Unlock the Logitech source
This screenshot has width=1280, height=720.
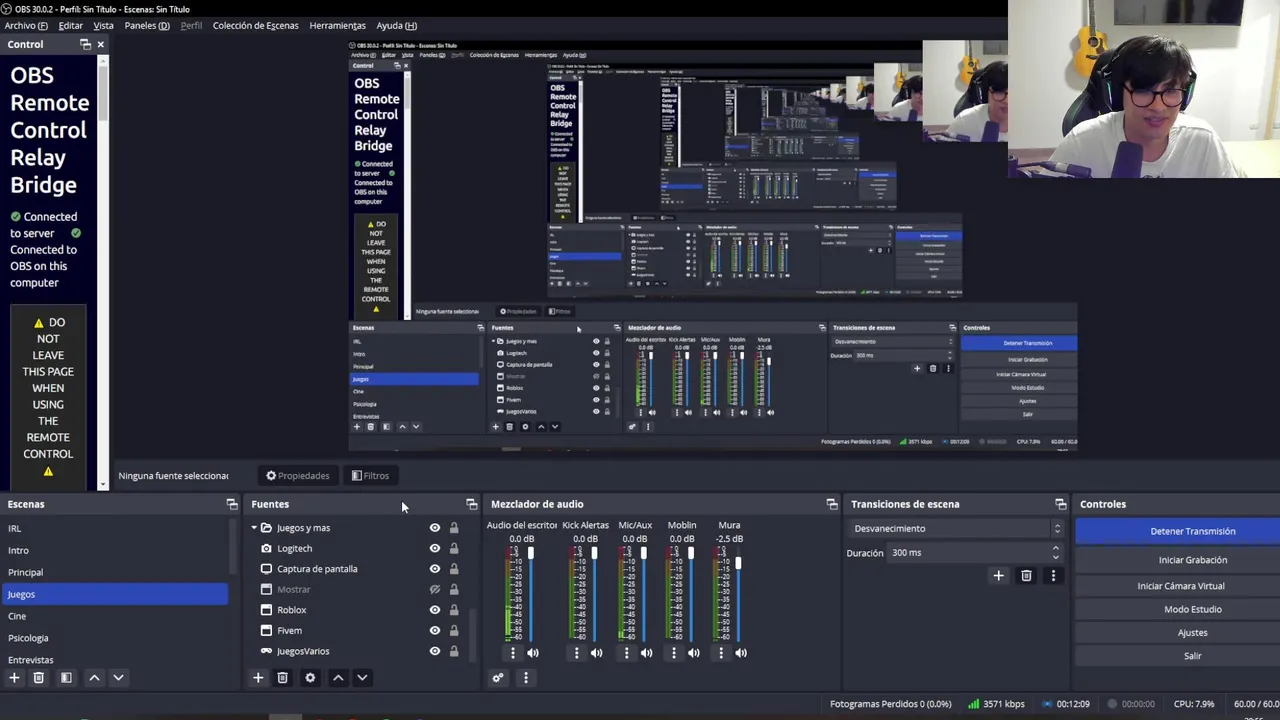[x=454, y=548]
